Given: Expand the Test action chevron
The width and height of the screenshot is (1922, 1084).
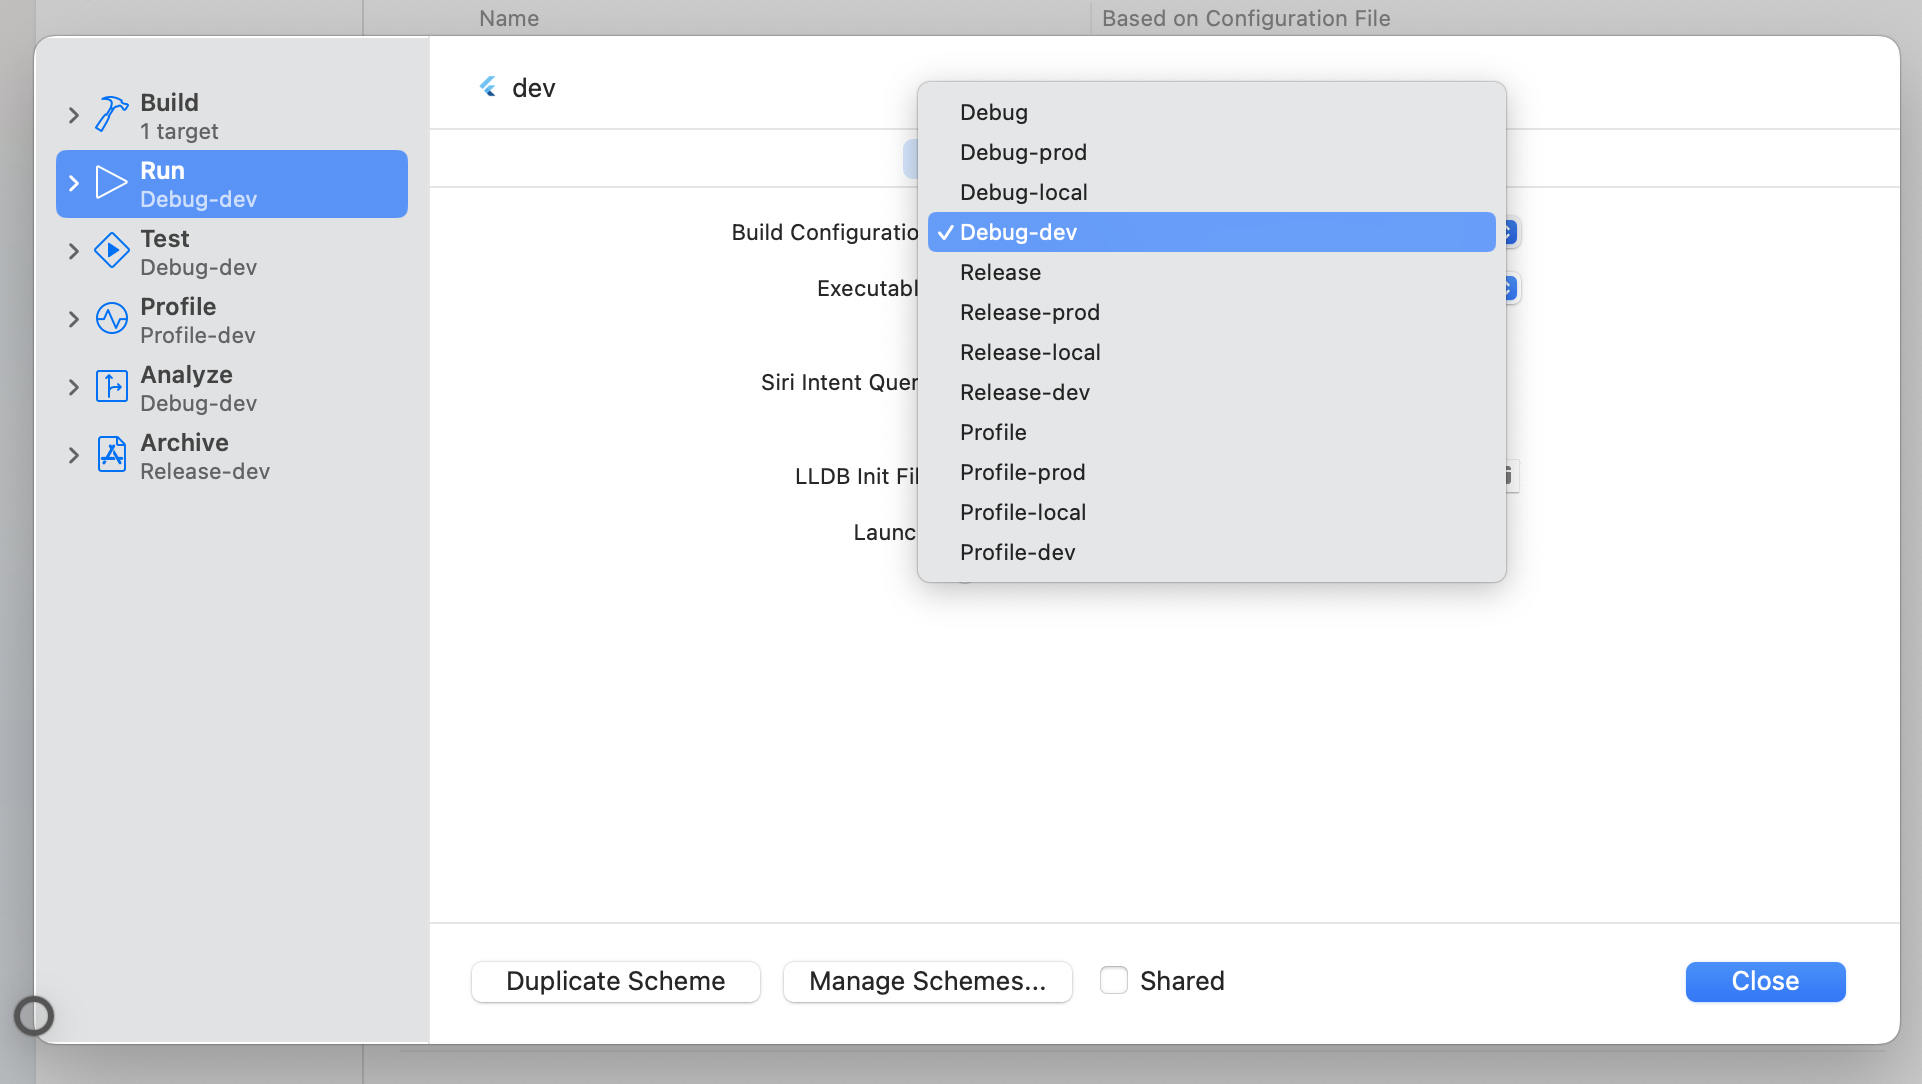Looking at the screenshot, I should coord(73,251).
